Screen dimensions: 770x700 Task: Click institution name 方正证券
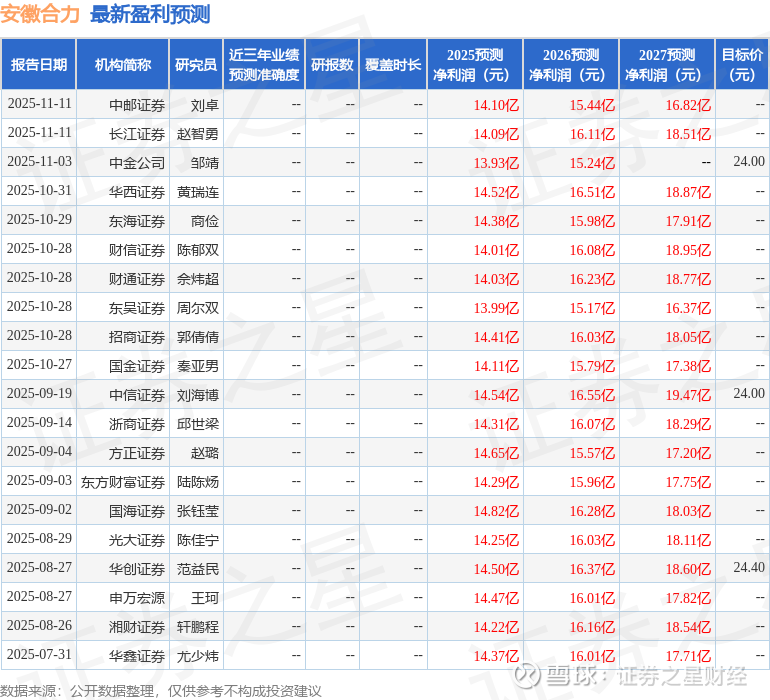click(x=137, y=452)
